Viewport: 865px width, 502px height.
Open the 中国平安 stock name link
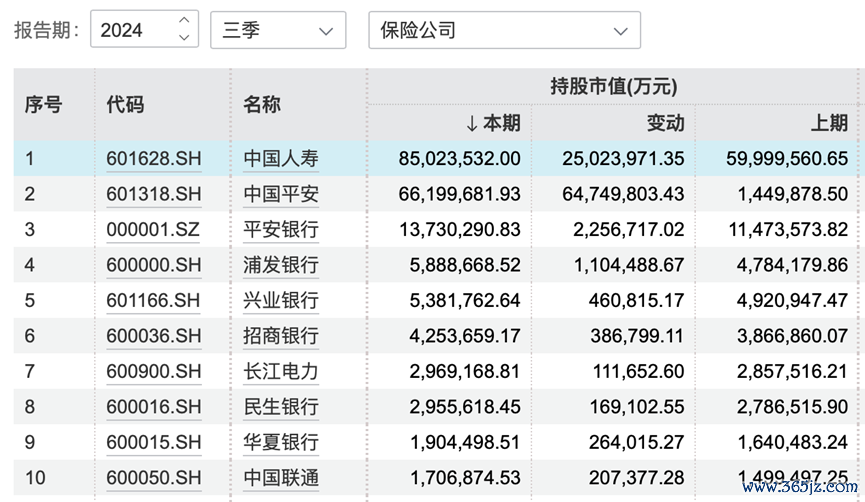click(281, 194)
